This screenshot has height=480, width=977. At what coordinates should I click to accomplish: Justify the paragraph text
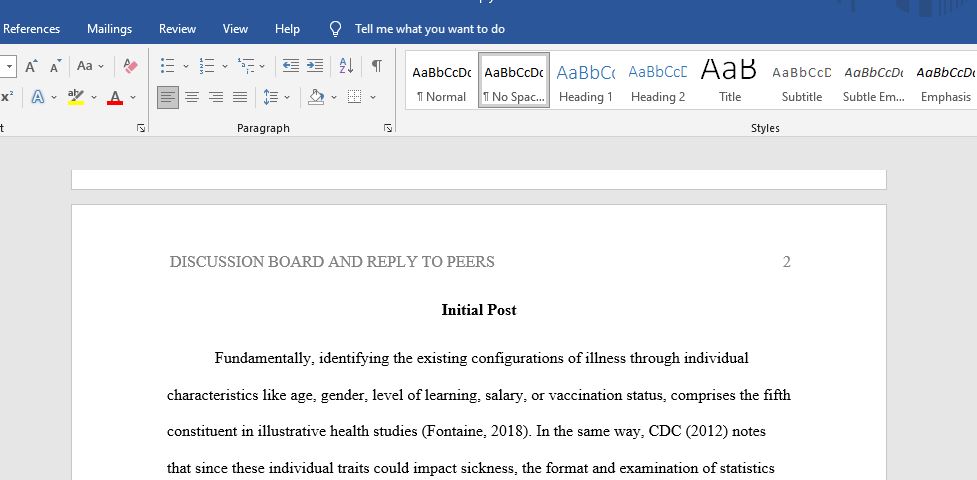(239, 97)
